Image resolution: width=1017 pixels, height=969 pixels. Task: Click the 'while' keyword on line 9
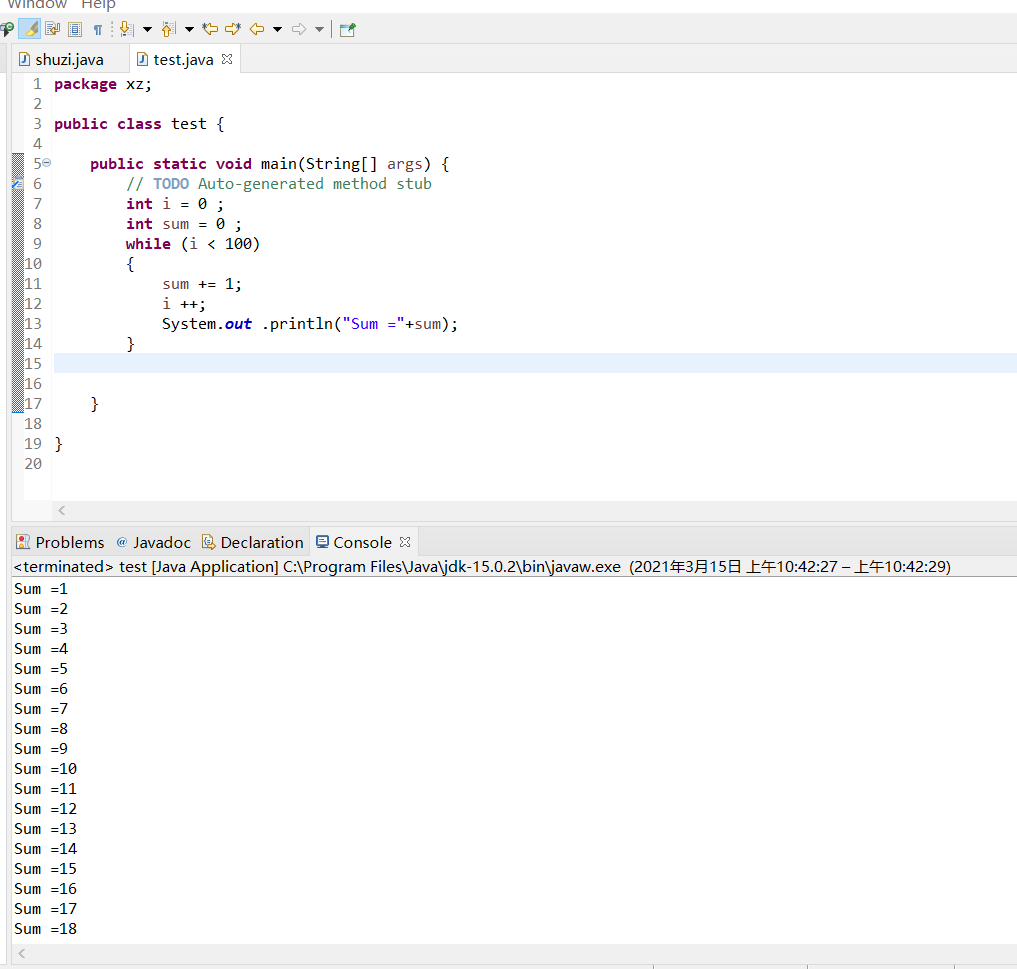click(148, 244)
